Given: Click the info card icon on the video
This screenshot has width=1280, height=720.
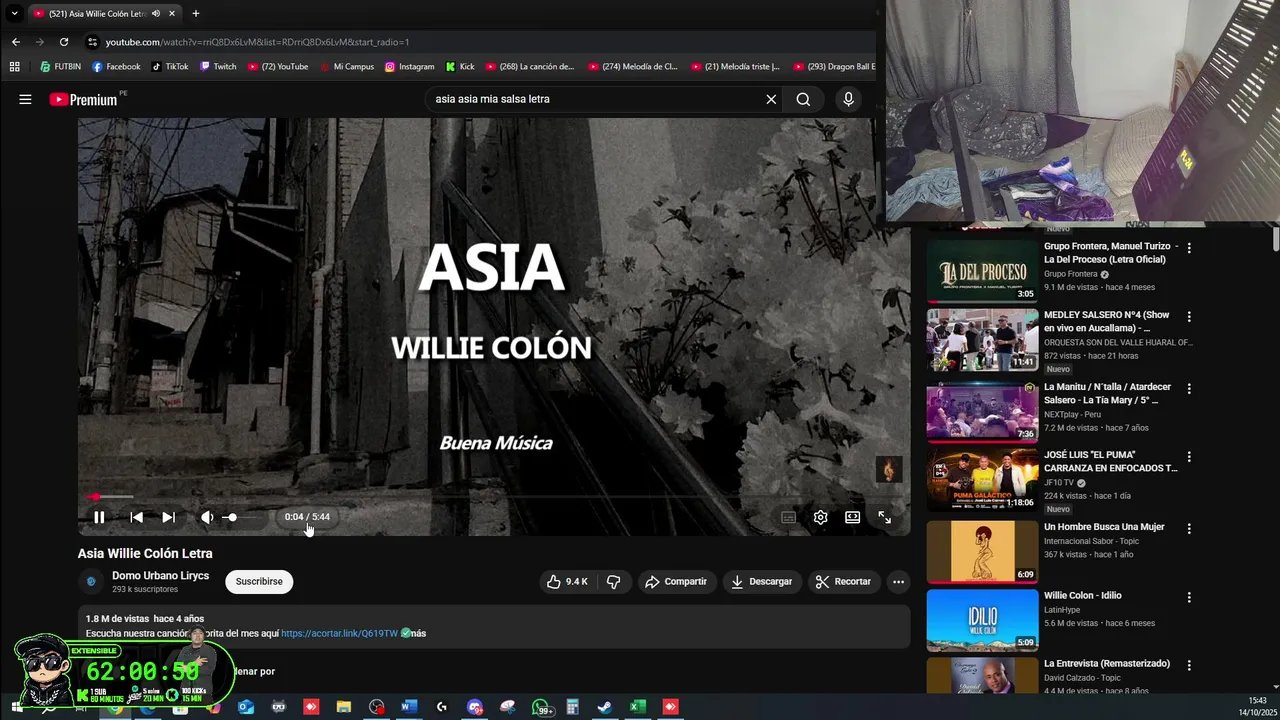Looking at the screenshot, I should tap(888, 469).
